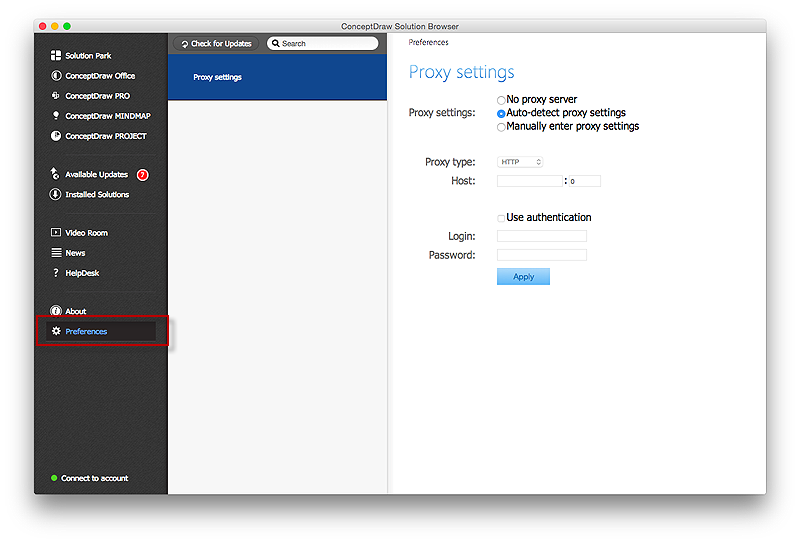This screenshot has width=800, height=543.
Task: Click the About info icon
Action: 55,311
